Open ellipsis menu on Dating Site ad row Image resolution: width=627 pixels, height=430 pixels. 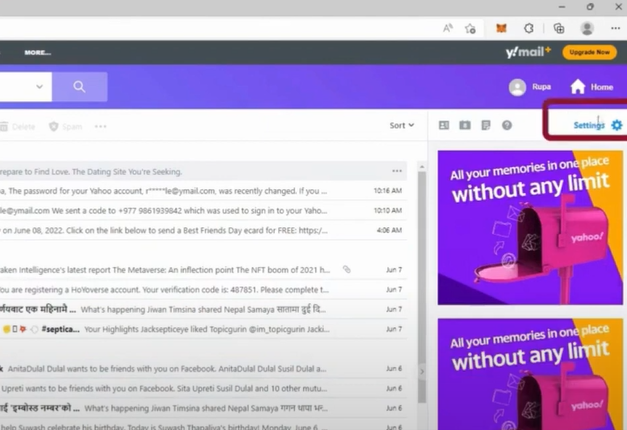[397, 171]
